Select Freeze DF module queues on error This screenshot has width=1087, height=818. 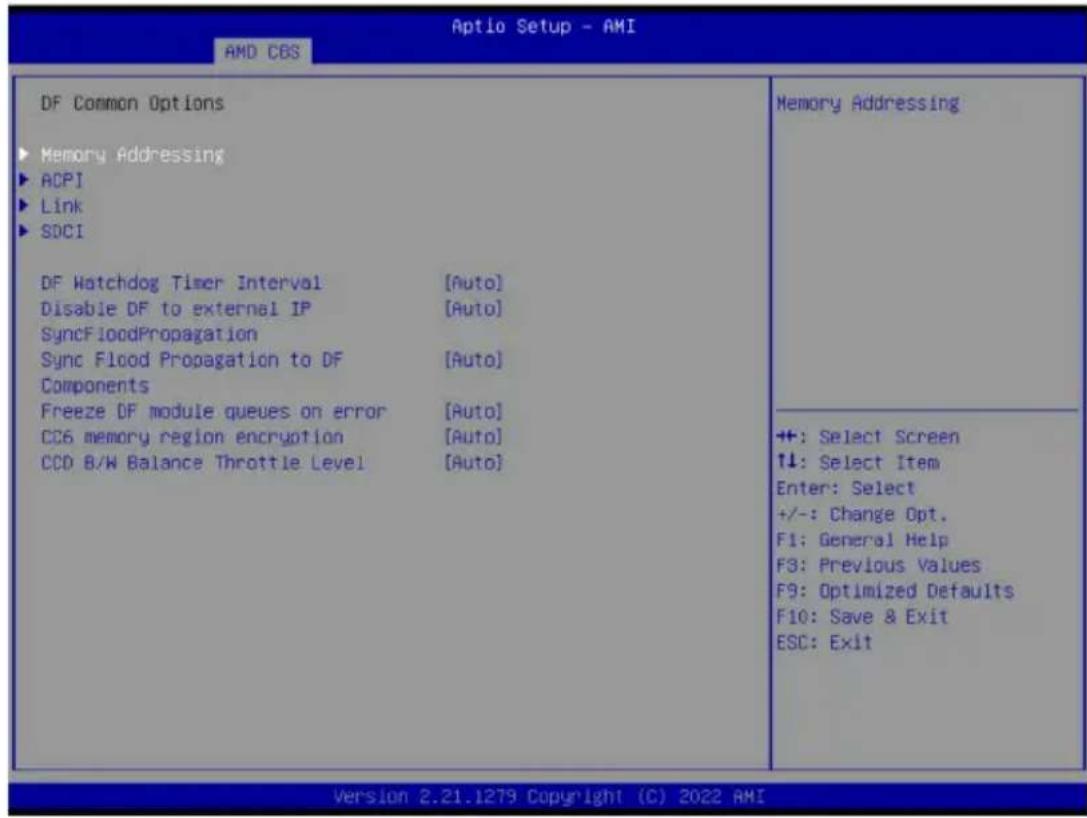point(213,411)
